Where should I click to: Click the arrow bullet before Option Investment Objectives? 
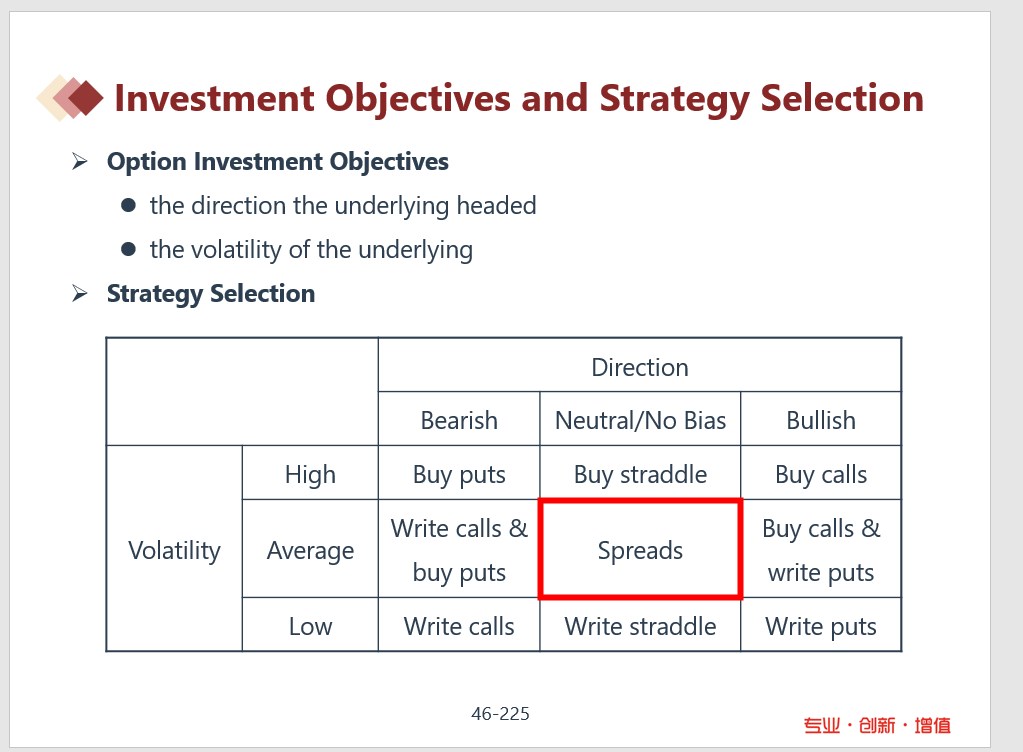pyautogui.click(x=80, y=162)
